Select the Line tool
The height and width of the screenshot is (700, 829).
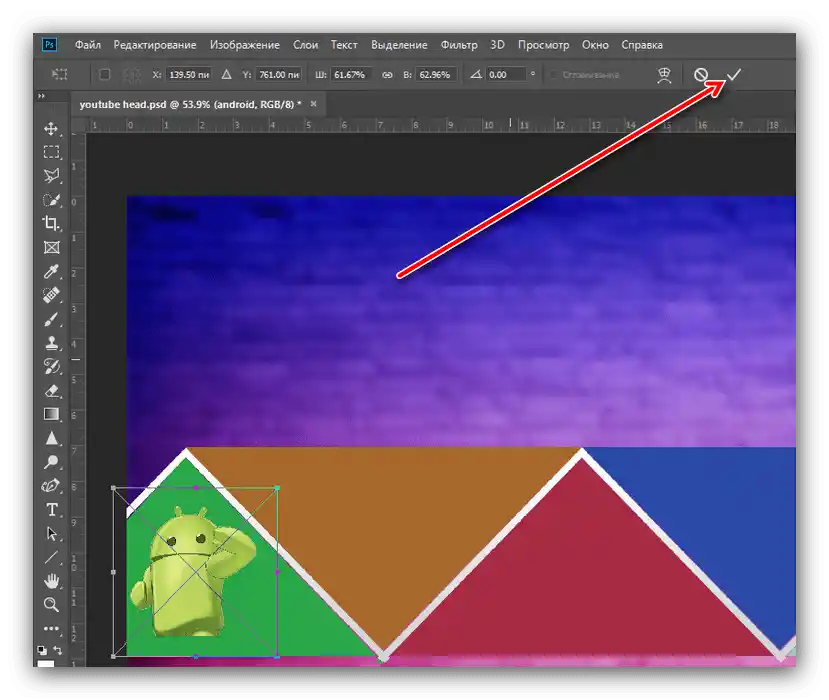(51, 557)
